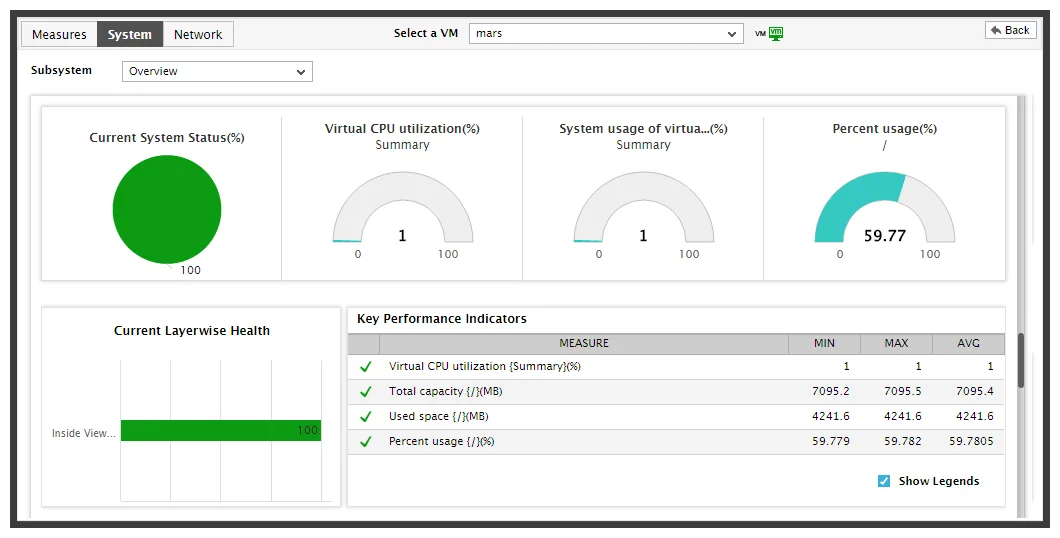Click the Virtual CPU utilization(%) gauge title
The image size is (1060, 538).
(x=402, y=128)
